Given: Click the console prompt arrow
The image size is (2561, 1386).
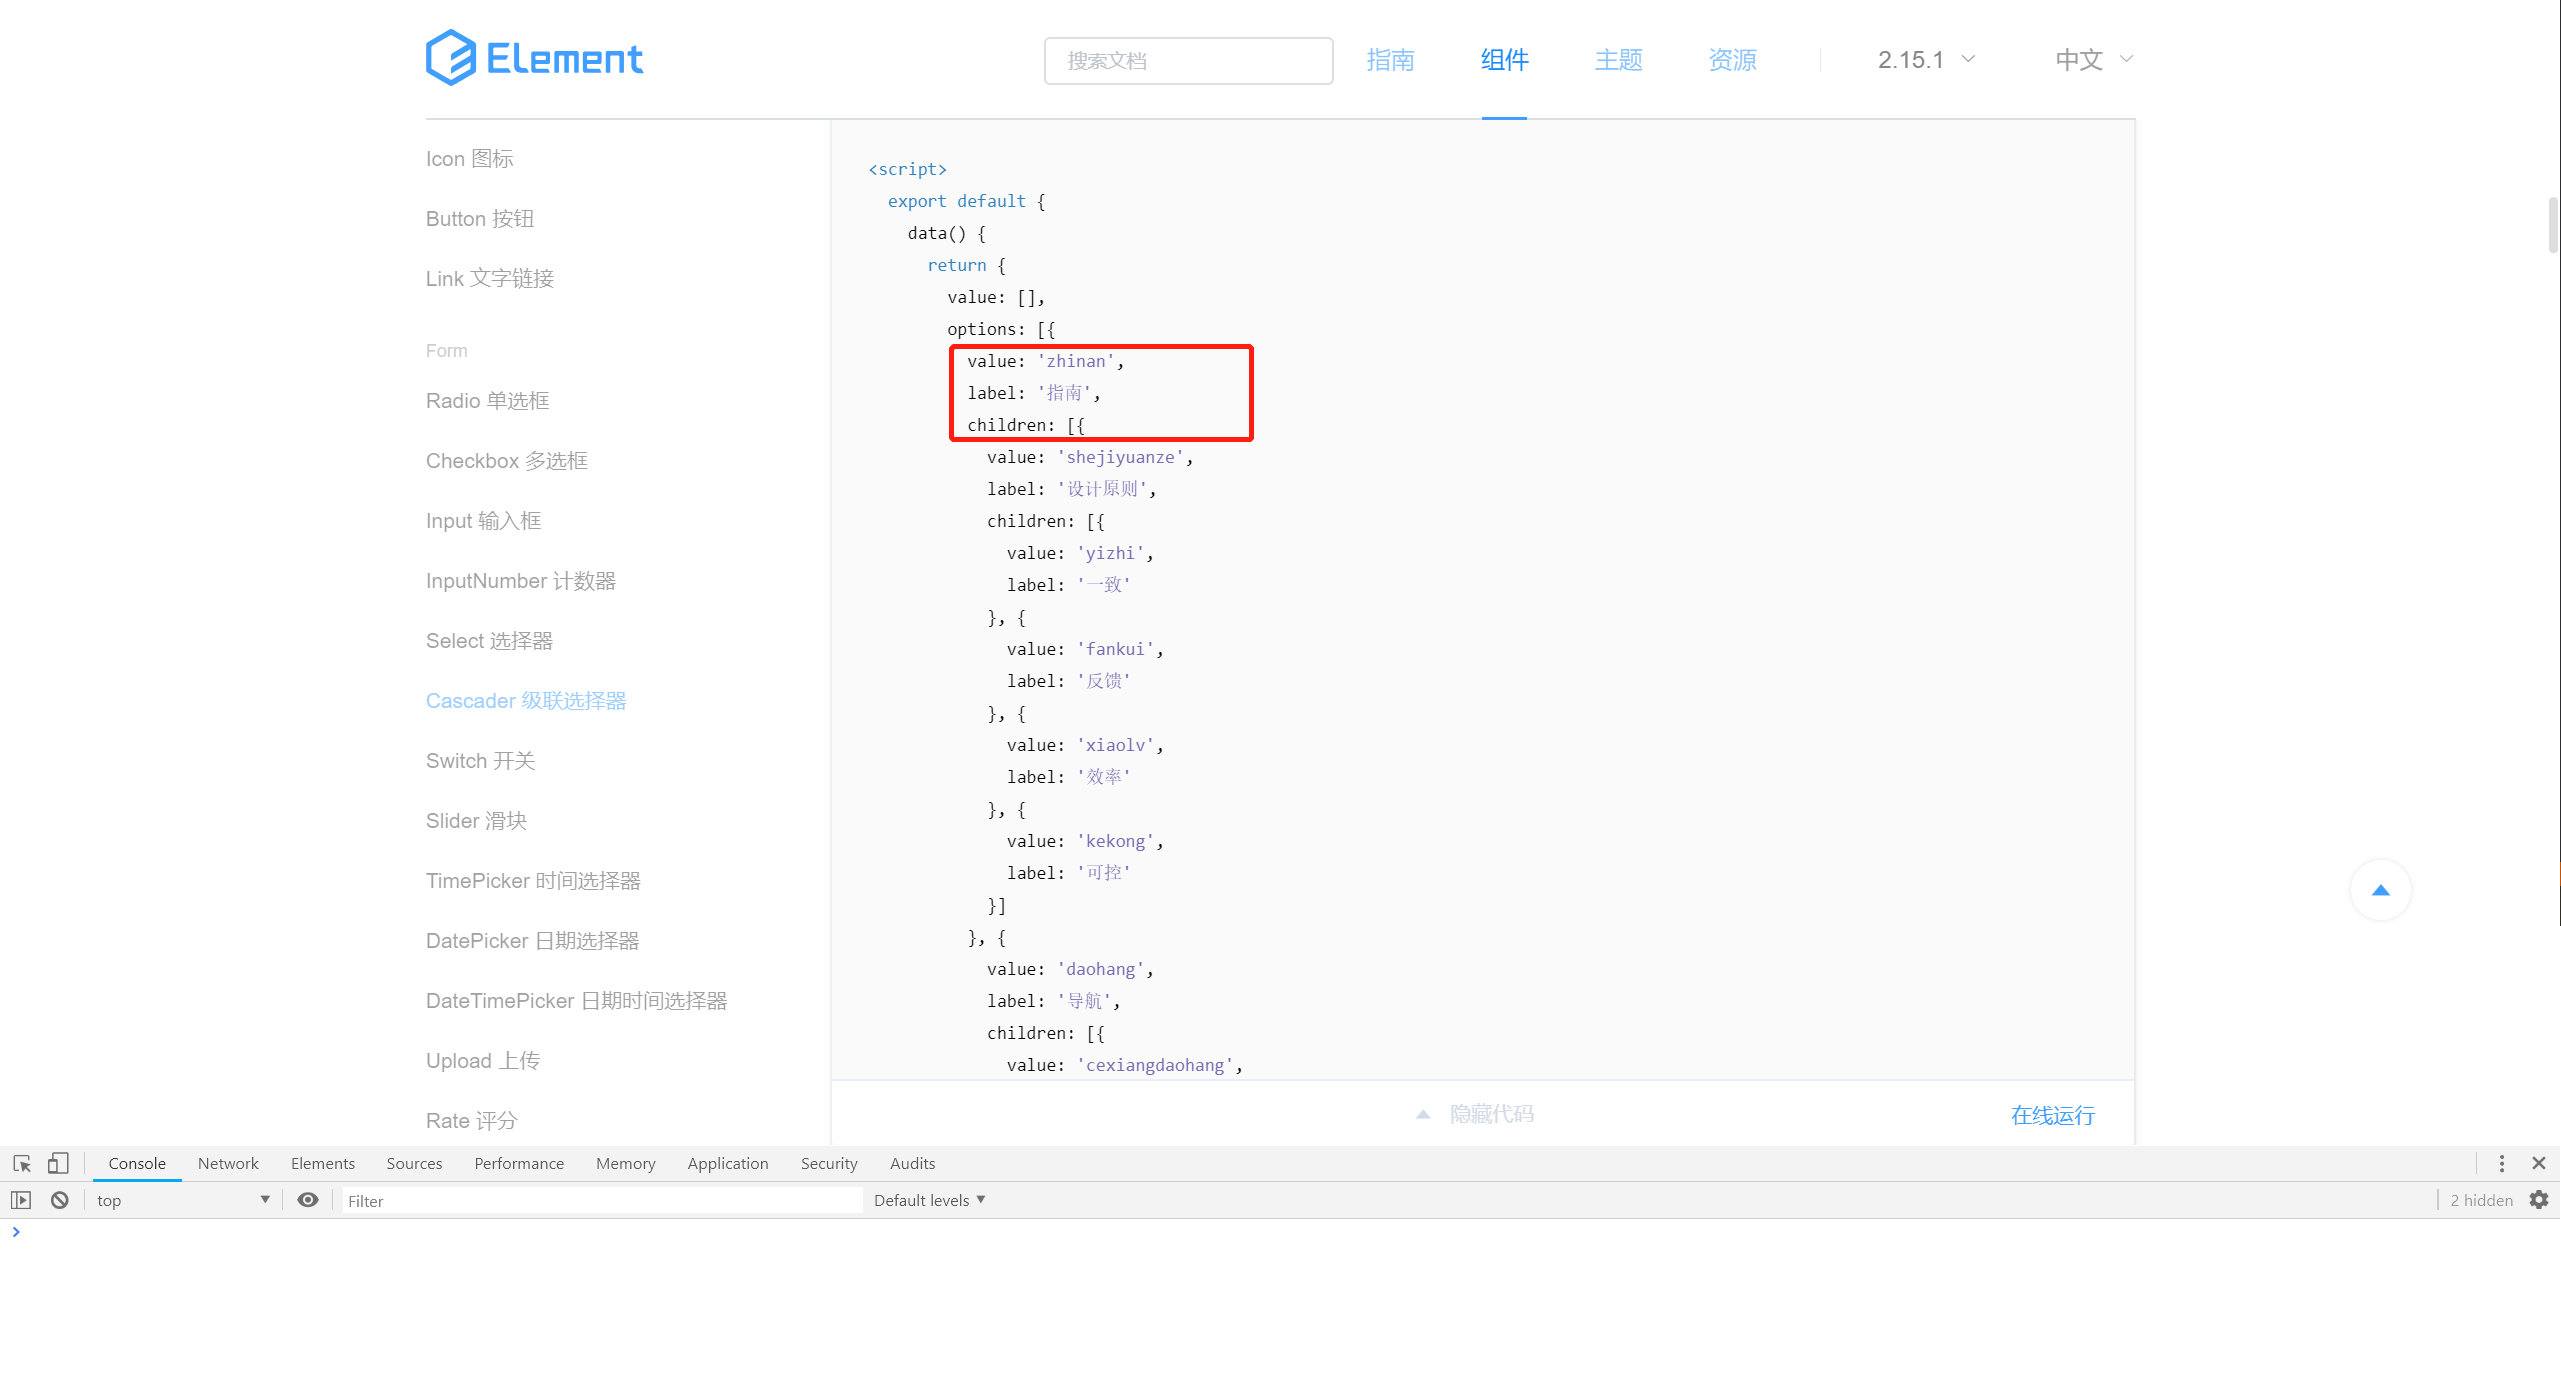Looking at the screenshot, I should 16,1232.
